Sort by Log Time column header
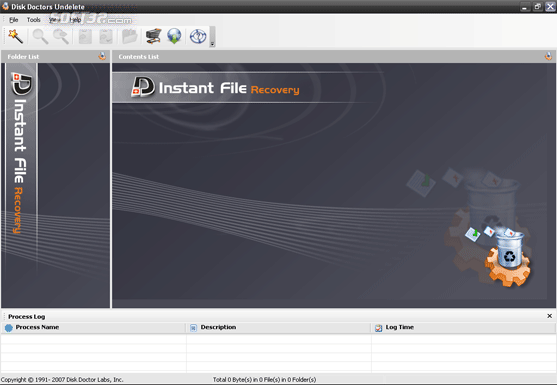The image size is (558, 385). [x=464, y=327]
